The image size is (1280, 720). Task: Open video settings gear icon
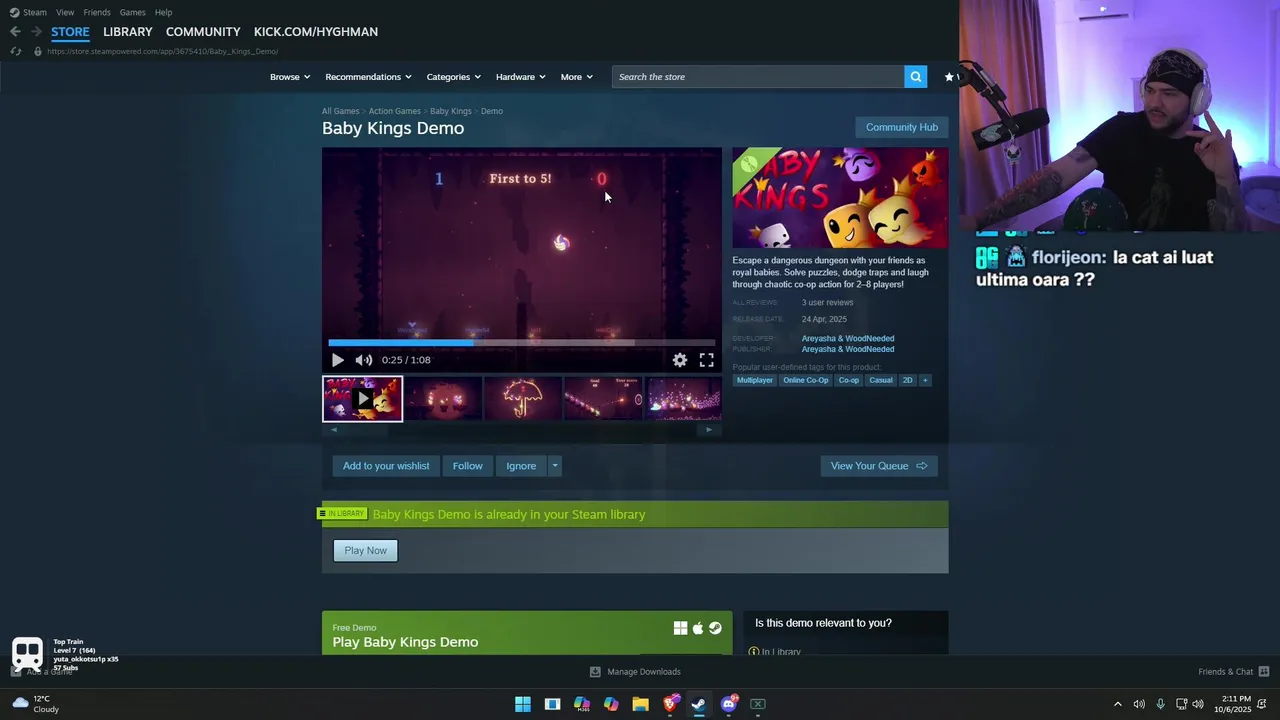pos(680,360)
